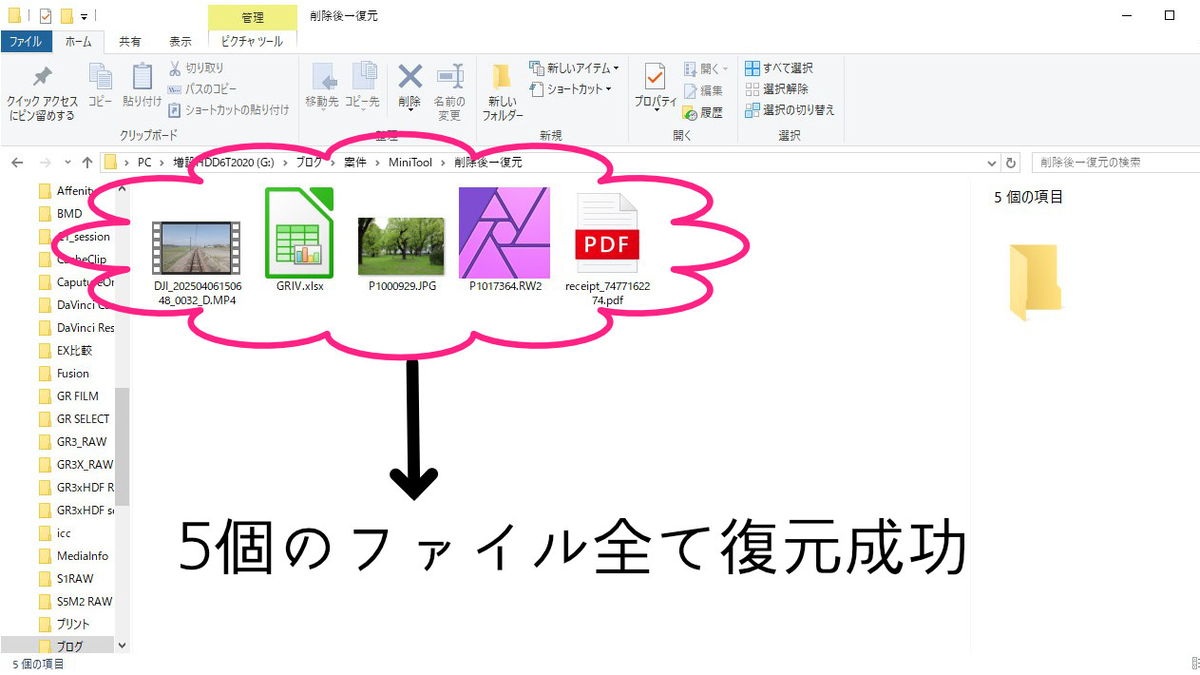Click ブログ in address breadcrumb

(307, 162)
